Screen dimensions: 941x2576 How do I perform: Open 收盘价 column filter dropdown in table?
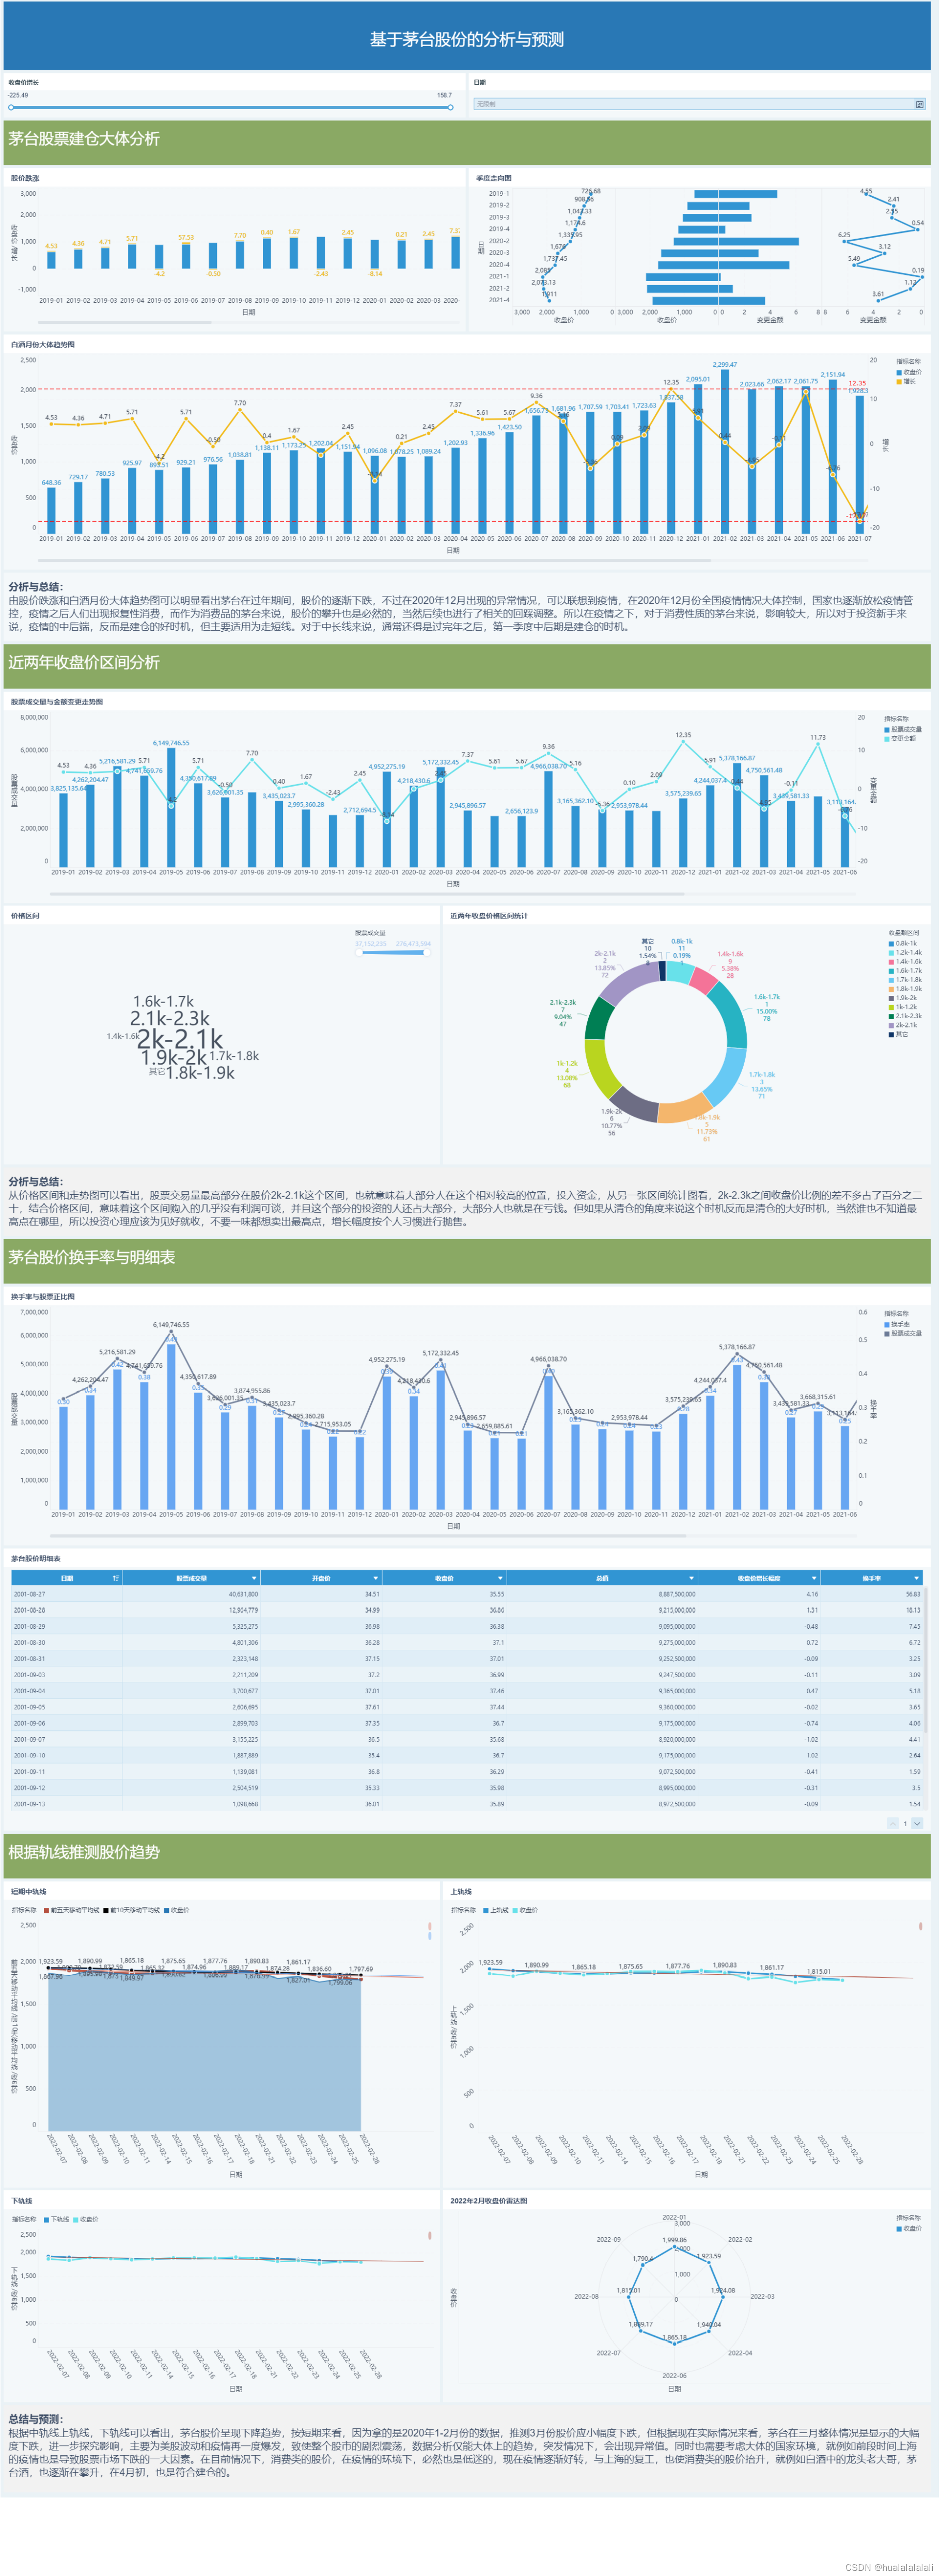[x=499, y=1578]
